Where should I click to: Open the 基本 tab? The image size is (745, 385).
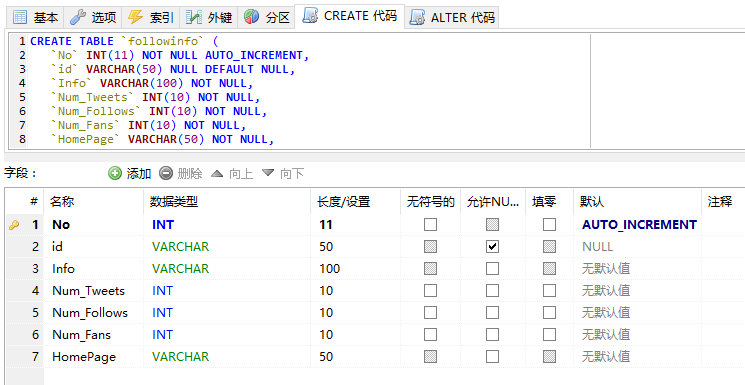pos(35,18)
